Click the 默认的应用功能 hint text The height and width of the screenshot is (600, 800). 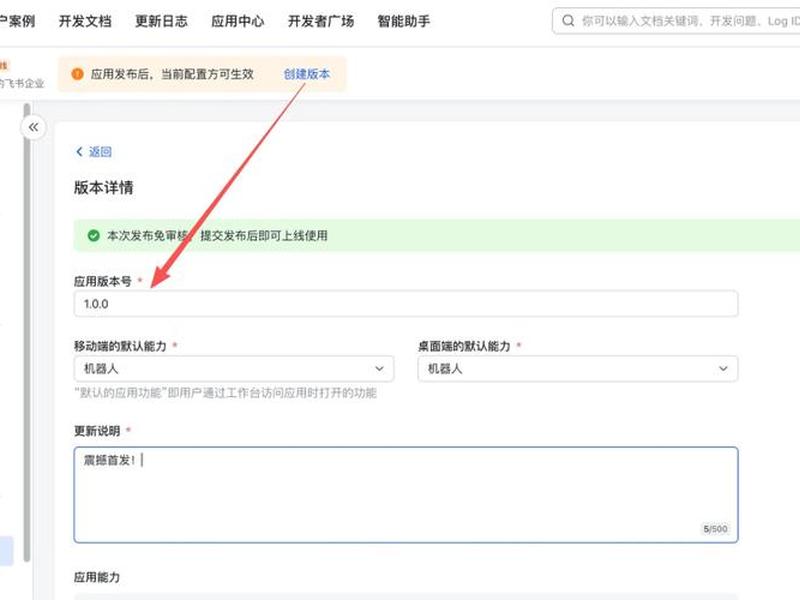point(226,393)
